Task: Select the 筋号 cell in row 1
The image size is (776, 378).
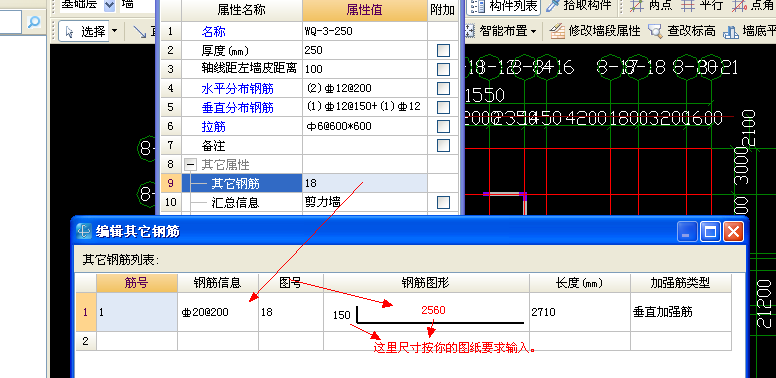Action: [137, 312]
